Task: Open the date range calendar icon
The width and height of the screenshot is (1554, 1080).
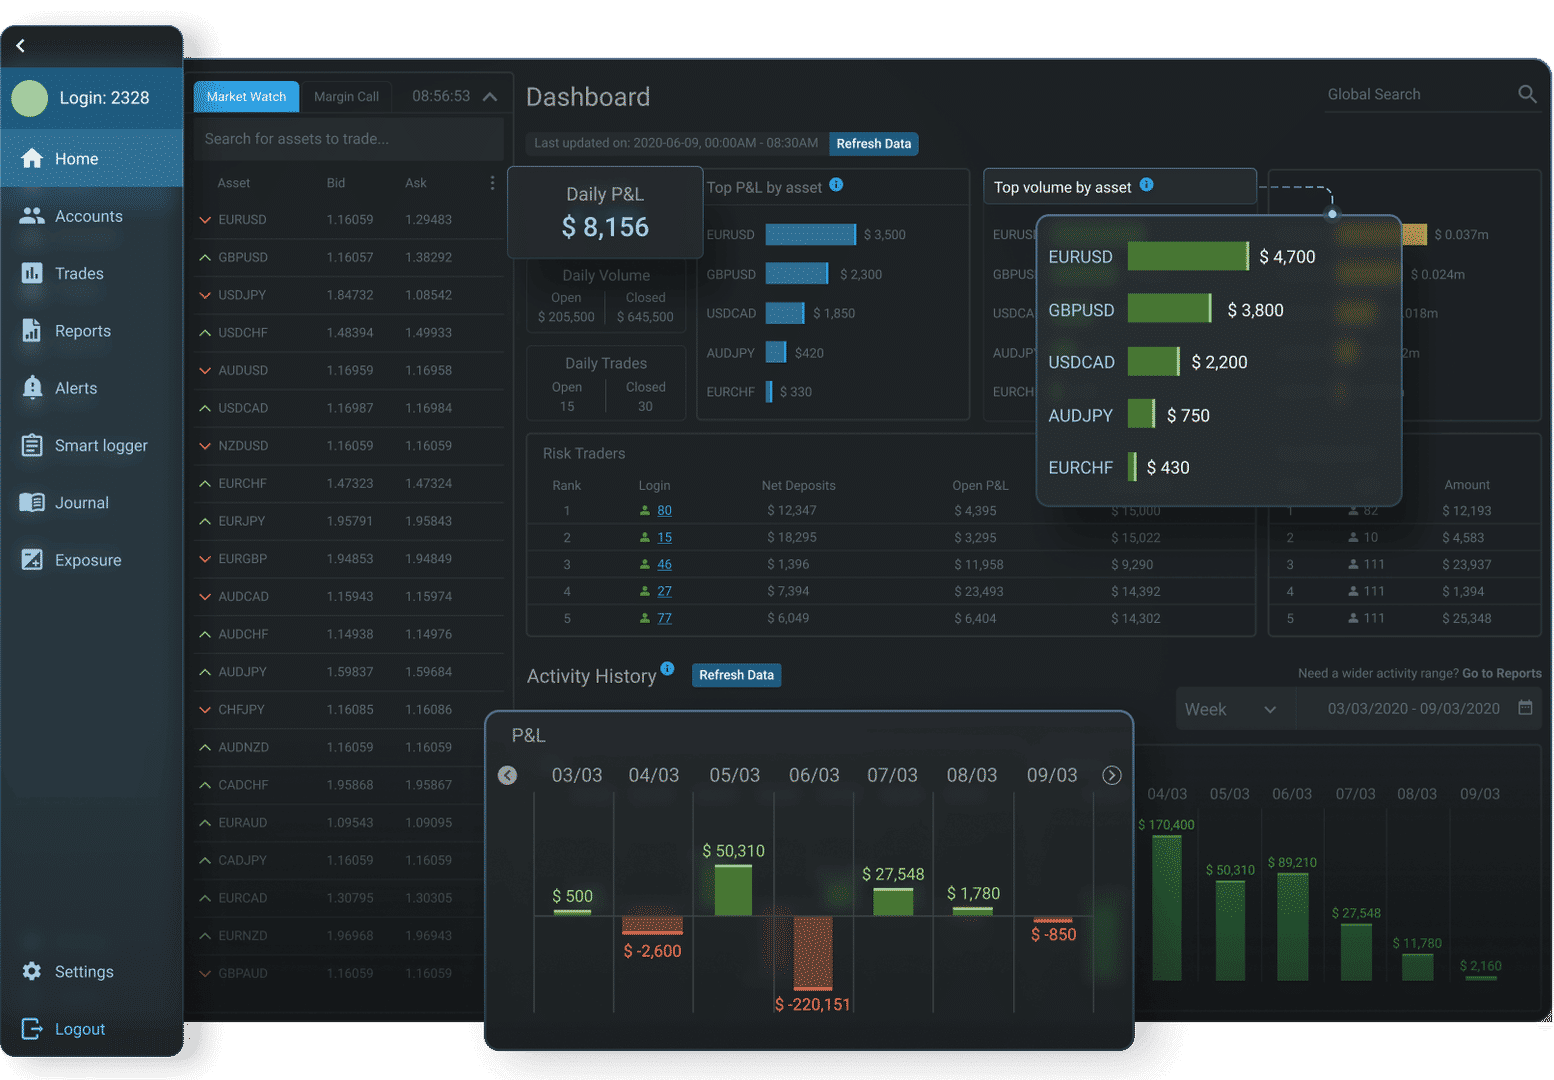Action: pos(1525,708)
